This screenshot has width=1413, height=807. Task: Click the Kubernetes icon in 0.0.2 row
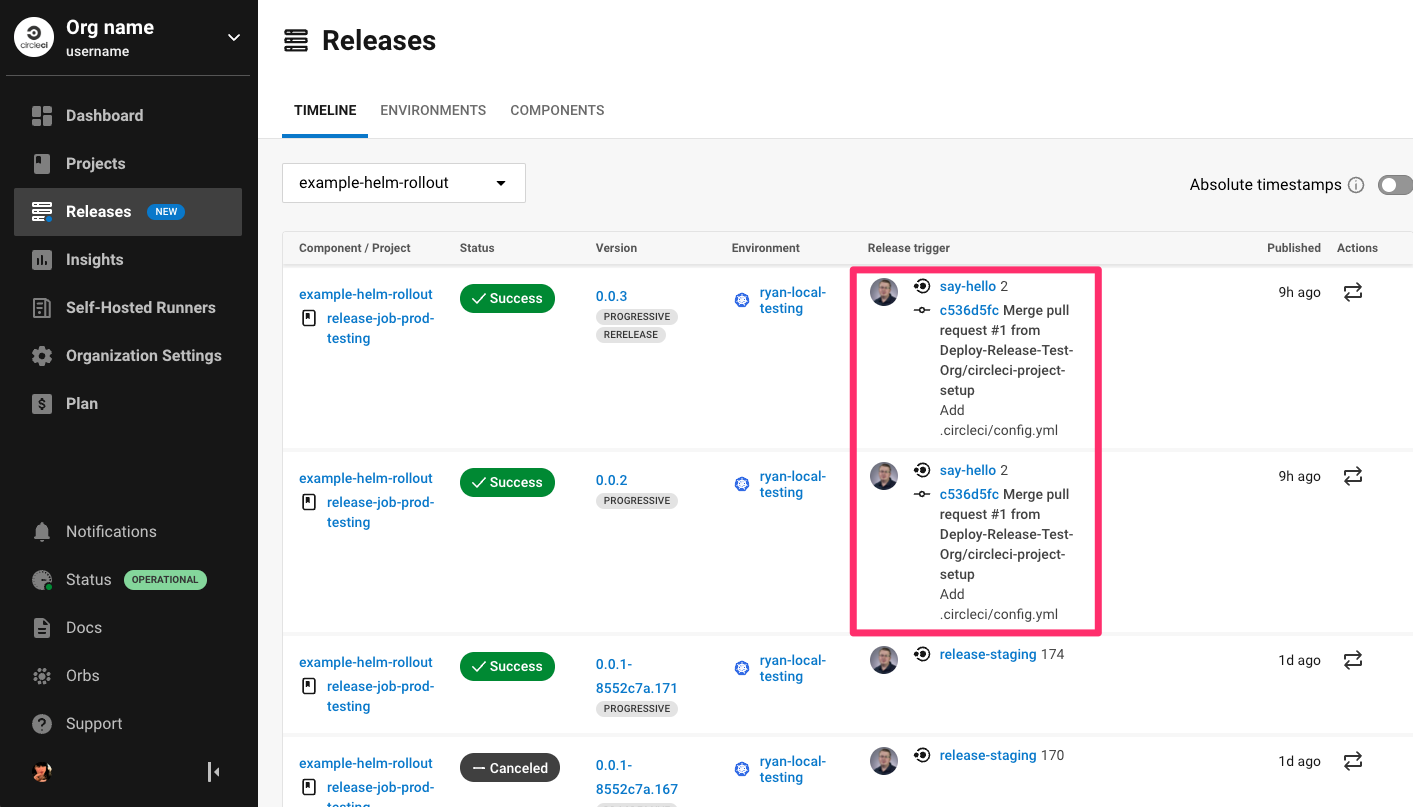tap(742, 484)
